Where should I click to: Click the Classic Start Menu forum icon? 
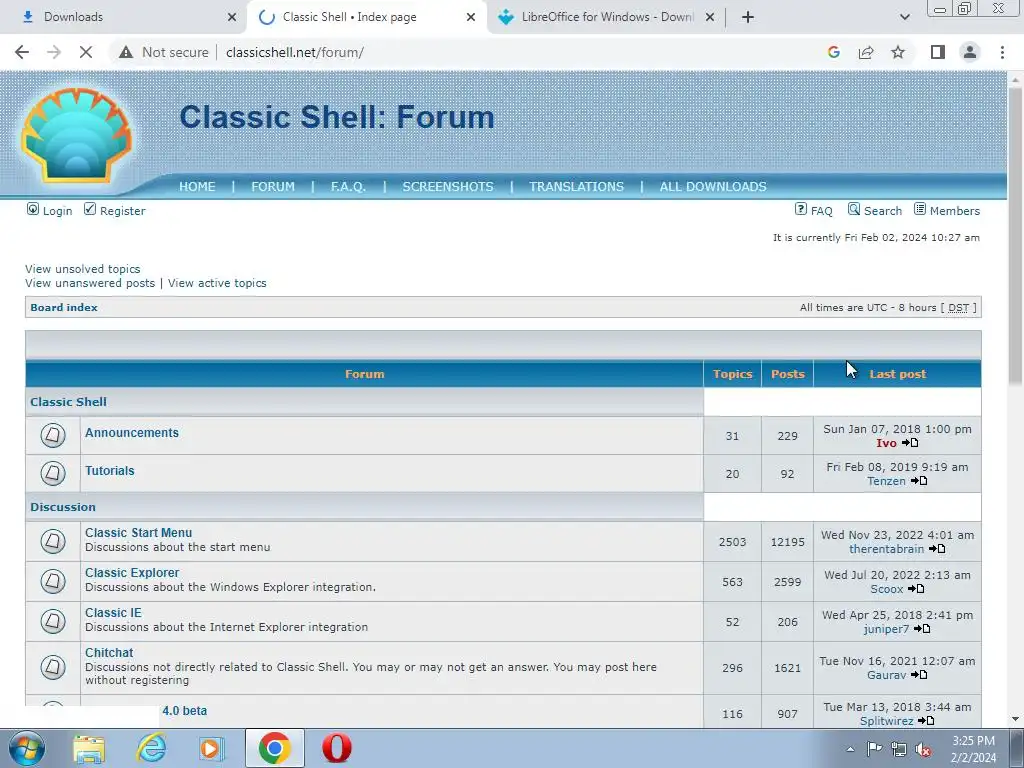click(53, 541)
